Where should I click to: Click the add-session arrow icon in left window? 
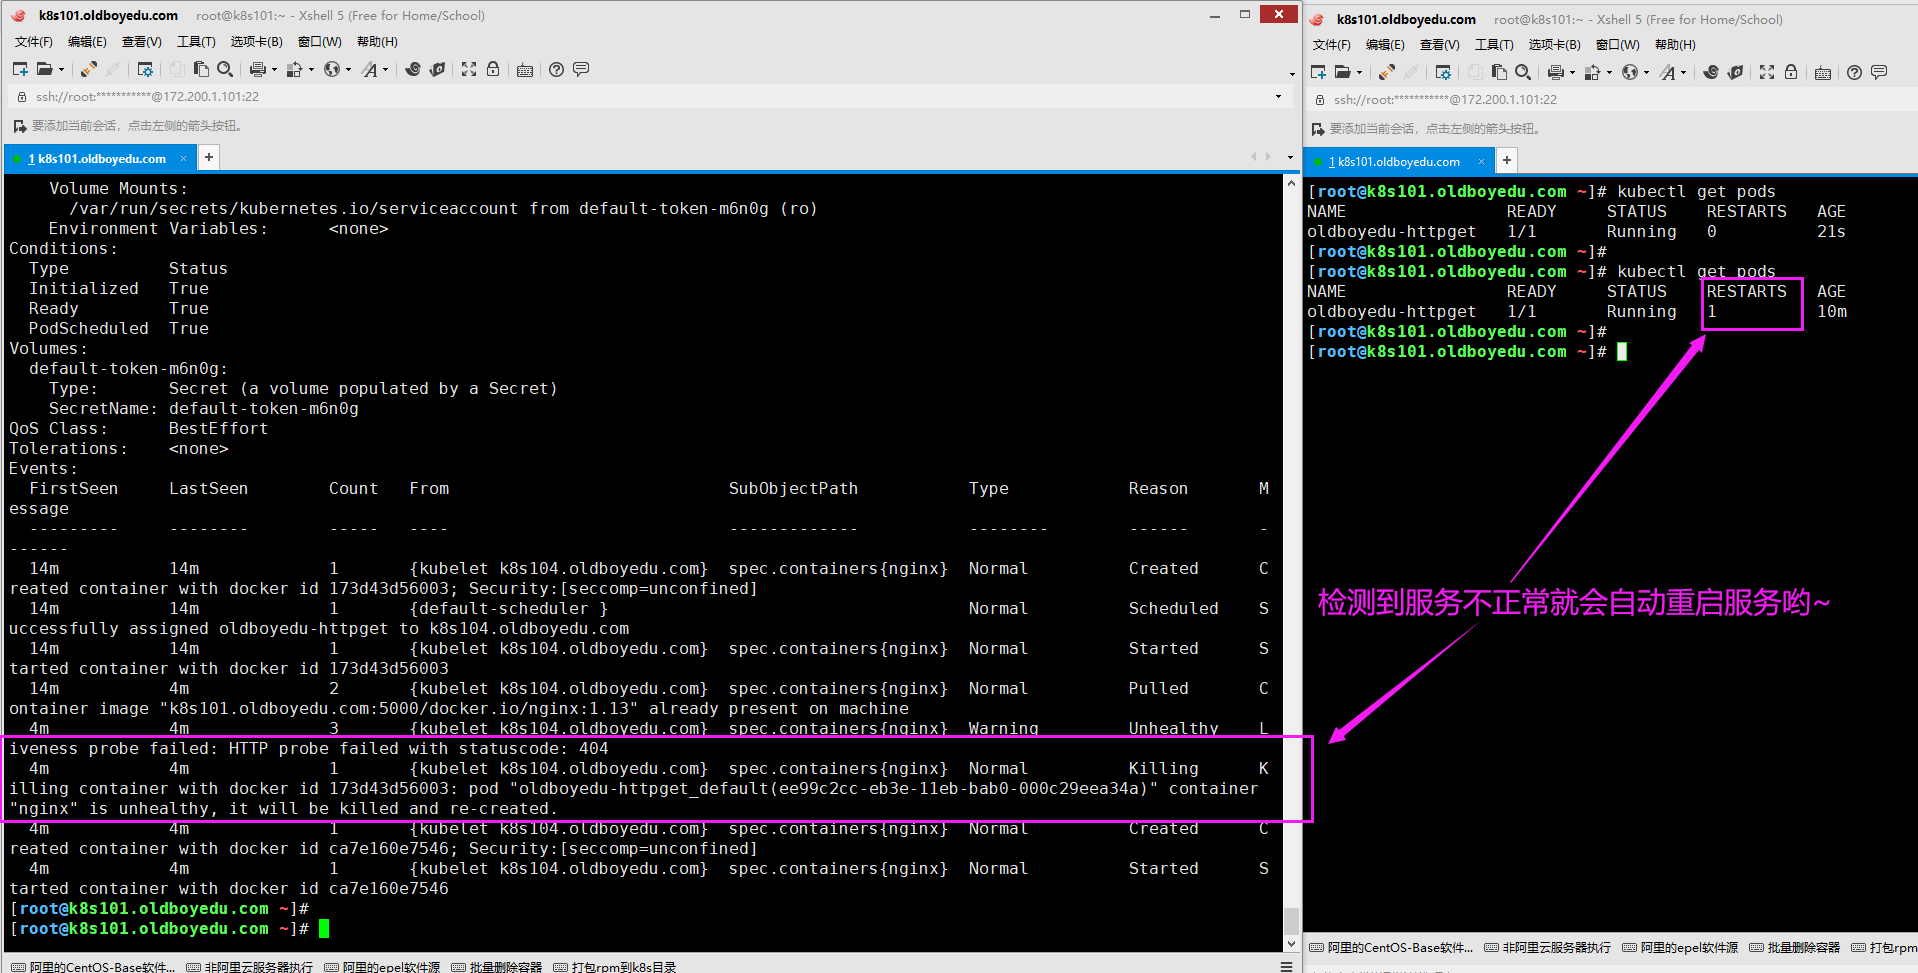(x=19, y=126)
